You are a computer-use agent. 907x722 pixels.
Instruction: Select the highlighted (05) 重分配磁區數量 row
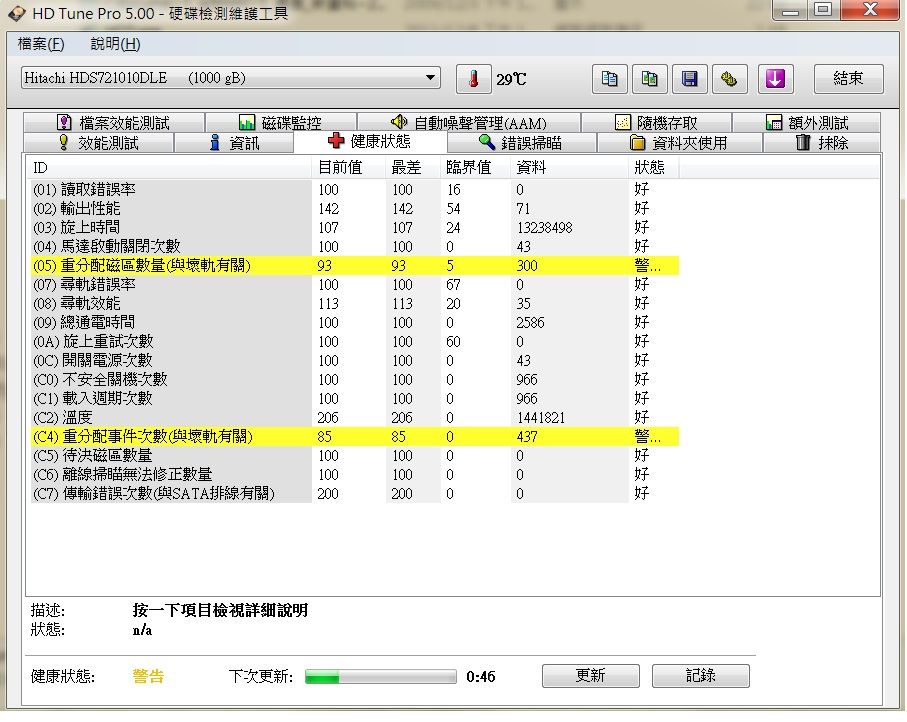coord(355,266)
